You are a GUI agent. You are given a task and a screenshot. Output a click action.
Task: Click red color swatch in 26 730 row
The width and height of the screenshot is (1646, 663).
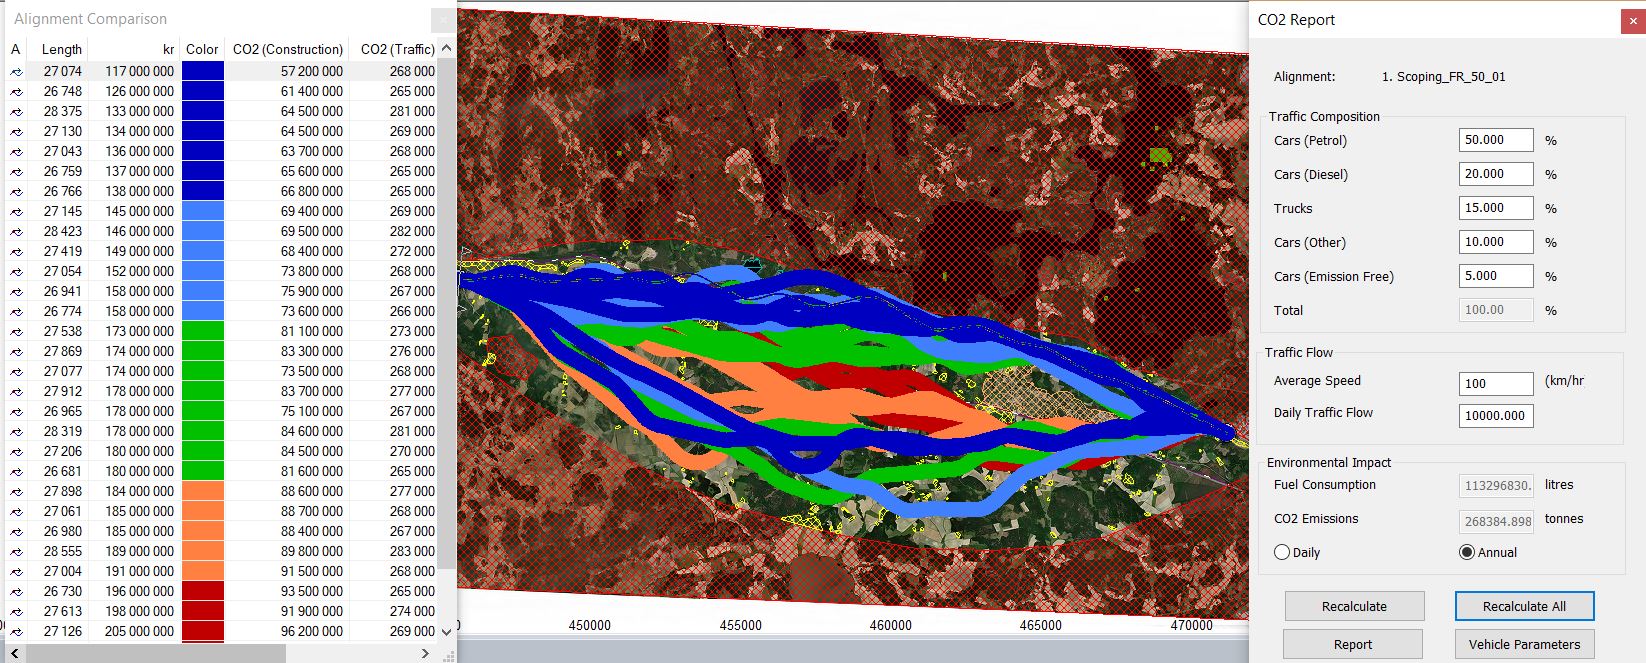pos(203,592)
